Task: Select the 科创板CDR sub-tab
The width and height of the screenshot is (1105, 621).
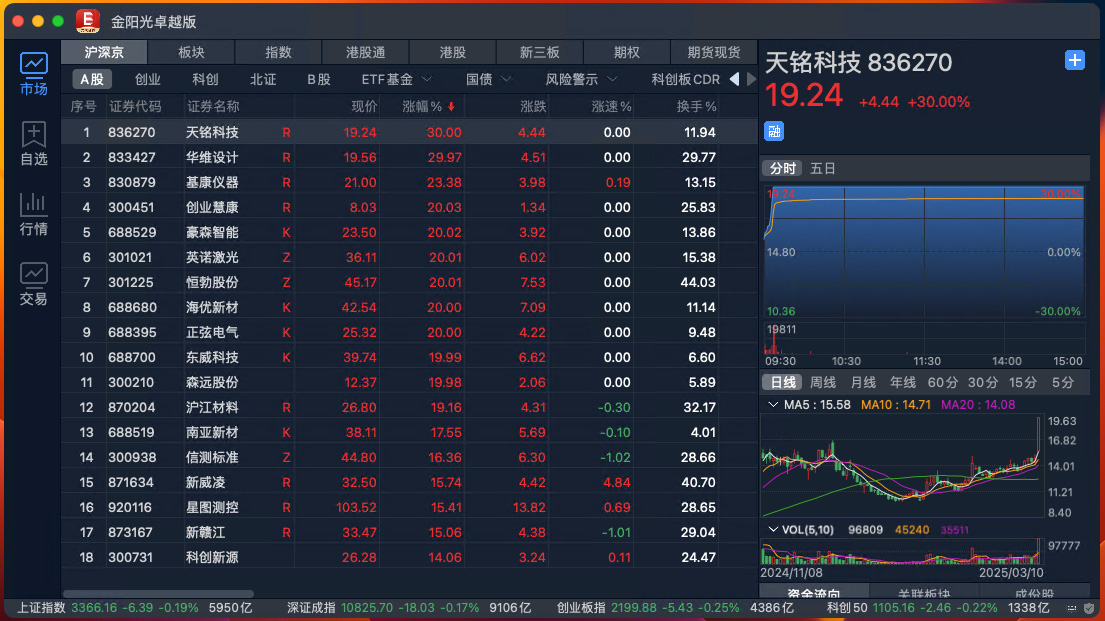Action: (x=685, y=80)
